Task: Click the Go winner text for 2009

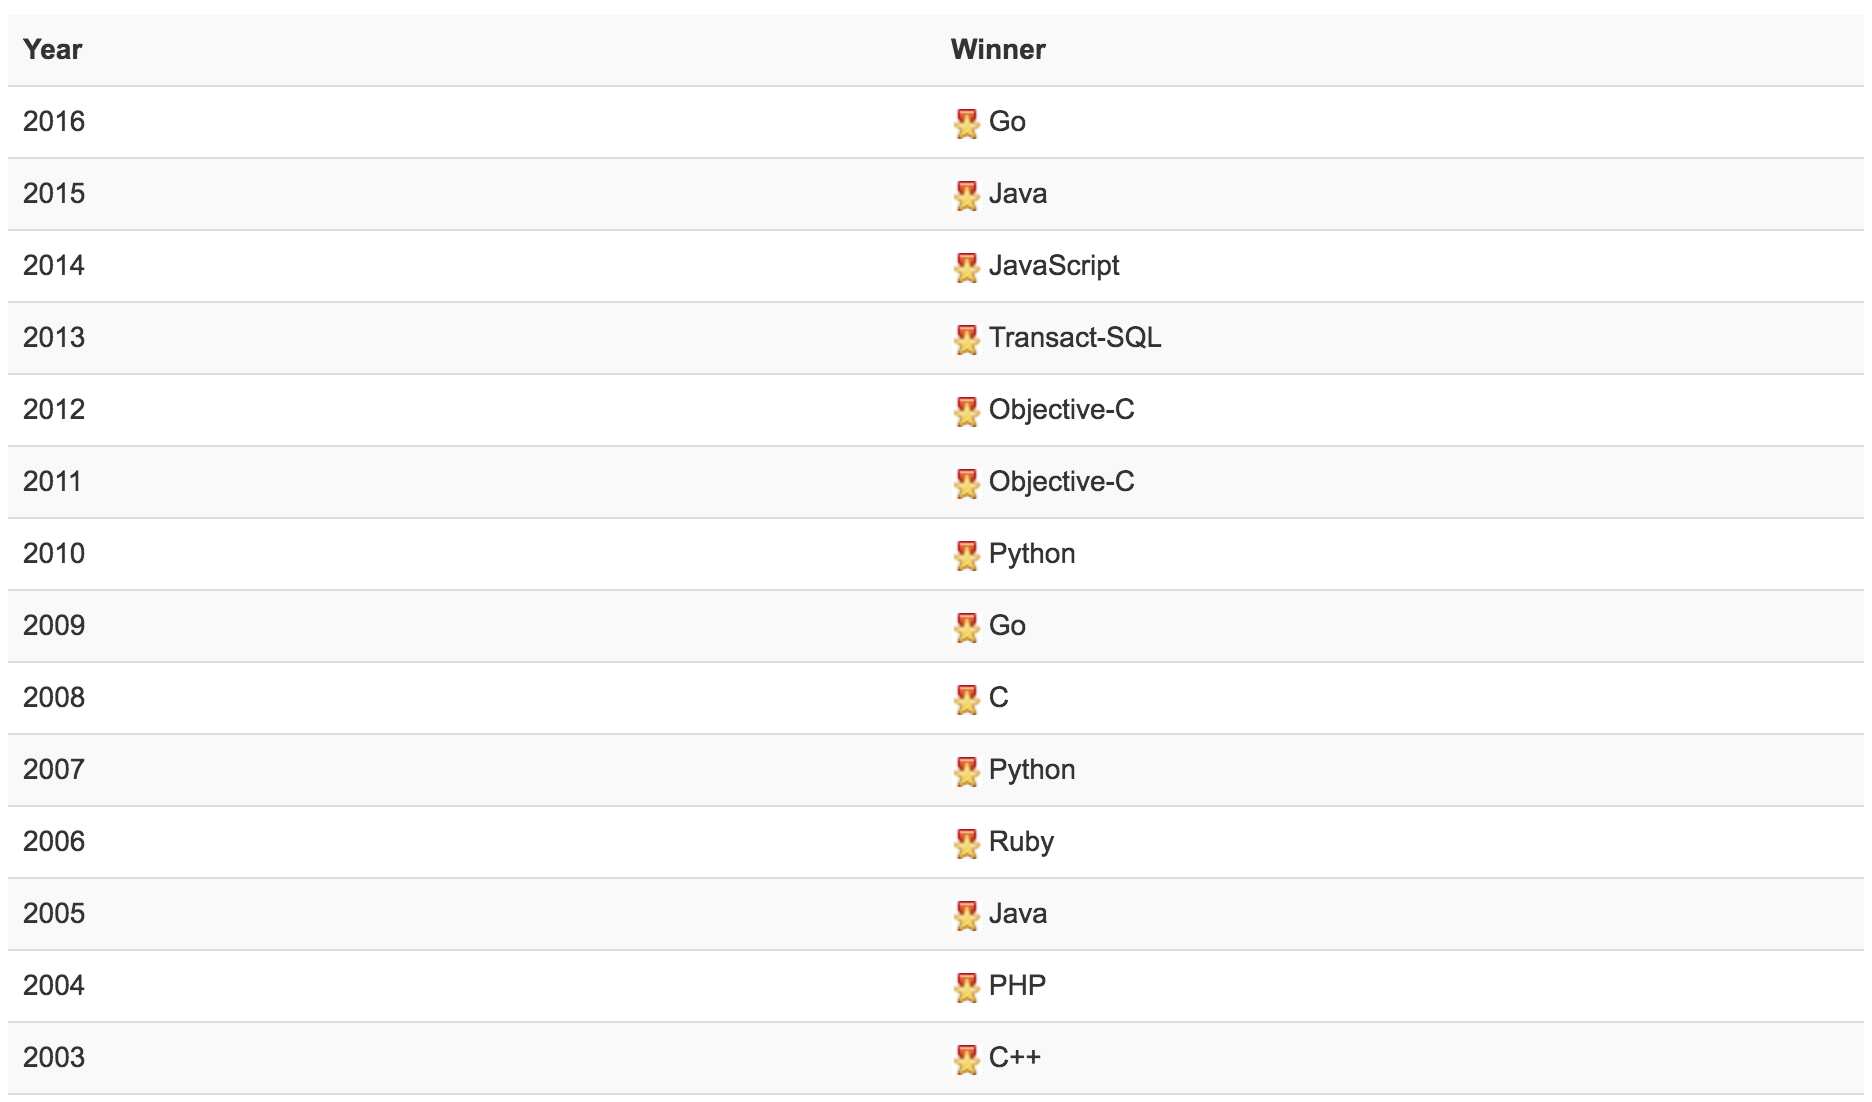Action: point(1007,626)
